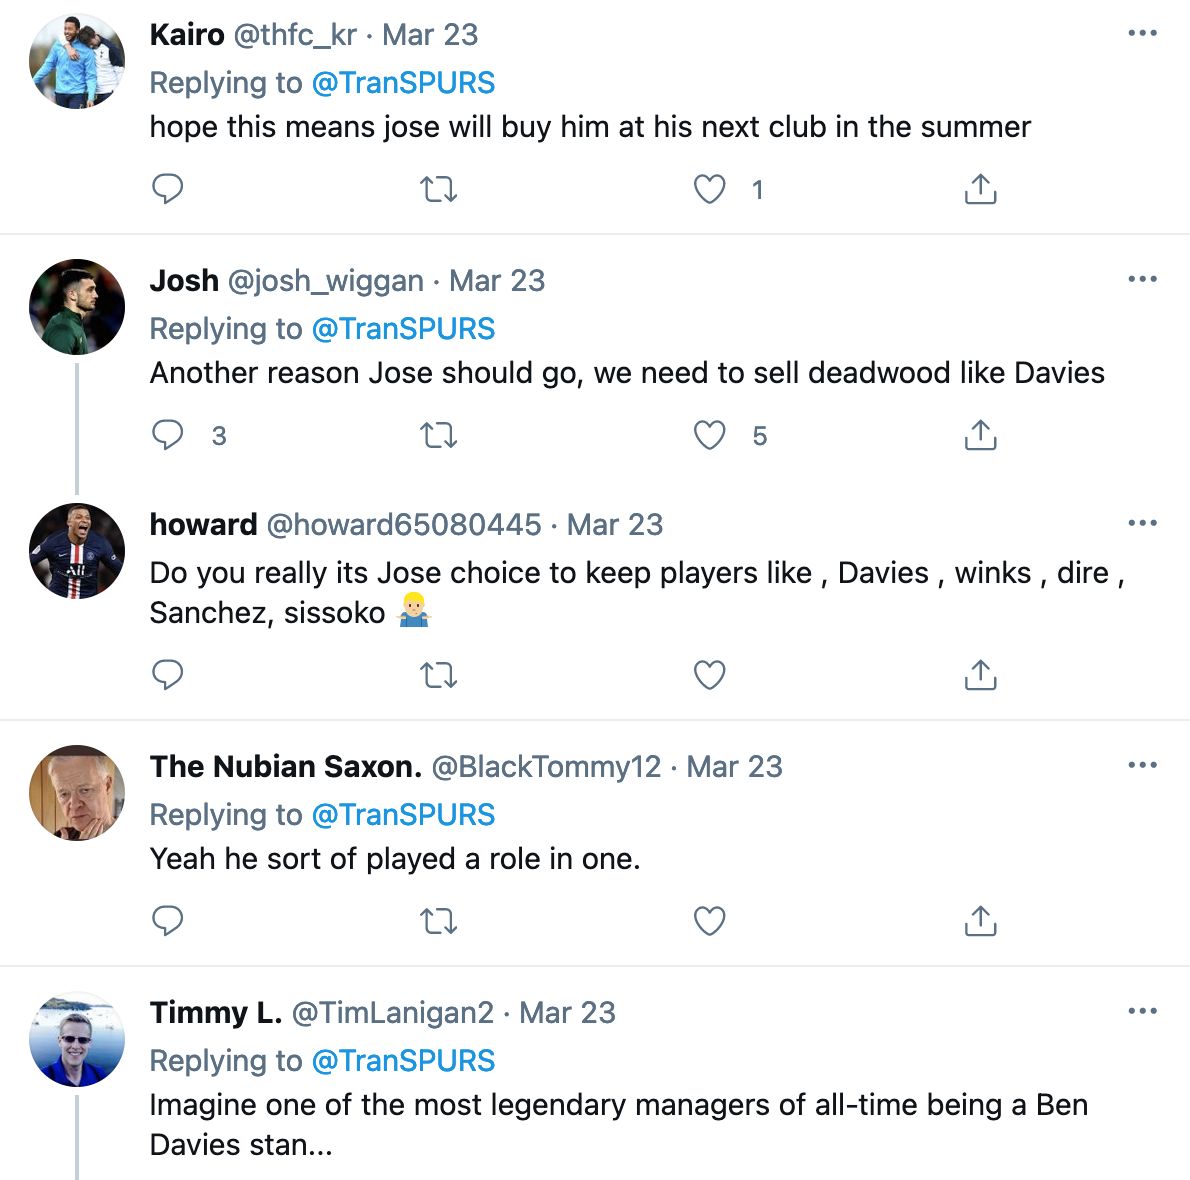The height and width of the screenshot is (1180, 1190).
Task: Open more options on howard's tweet
Action: click(1142, 524)
